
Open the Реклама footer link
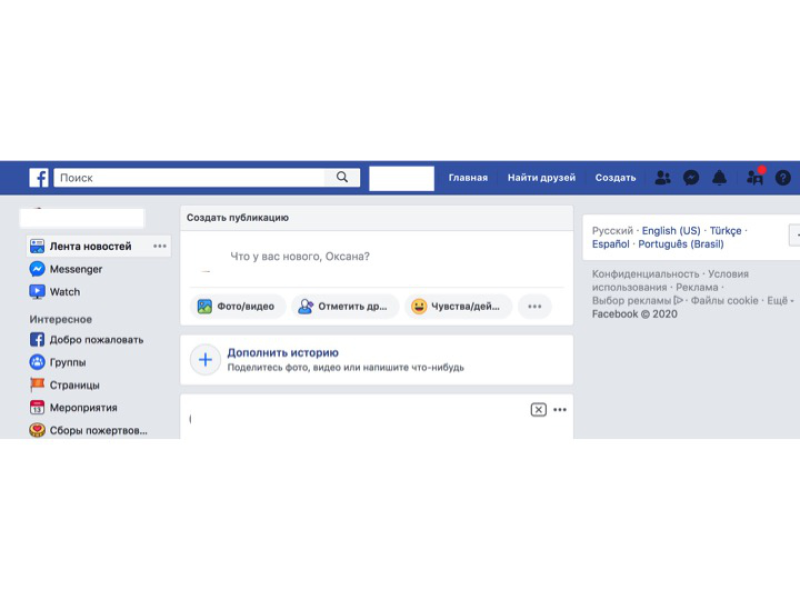[696, 287]
